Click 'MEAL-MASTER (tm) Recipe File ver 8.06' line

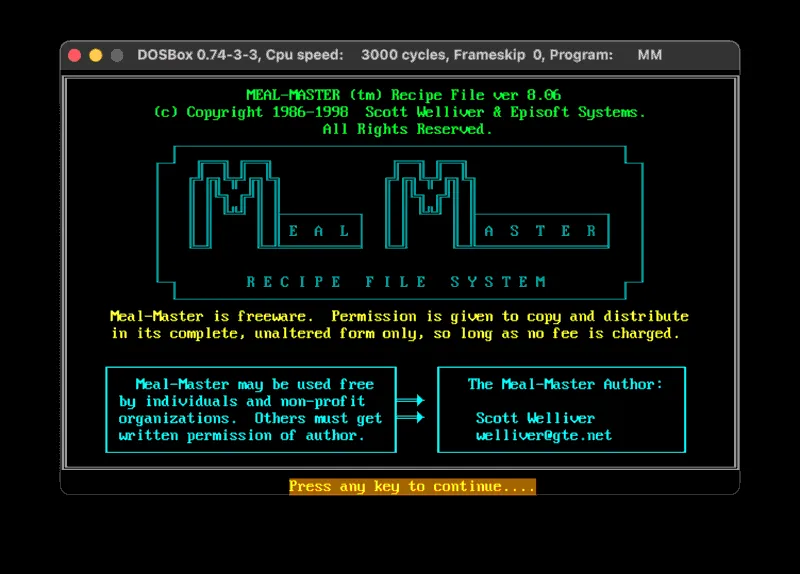tap(404, 95)
